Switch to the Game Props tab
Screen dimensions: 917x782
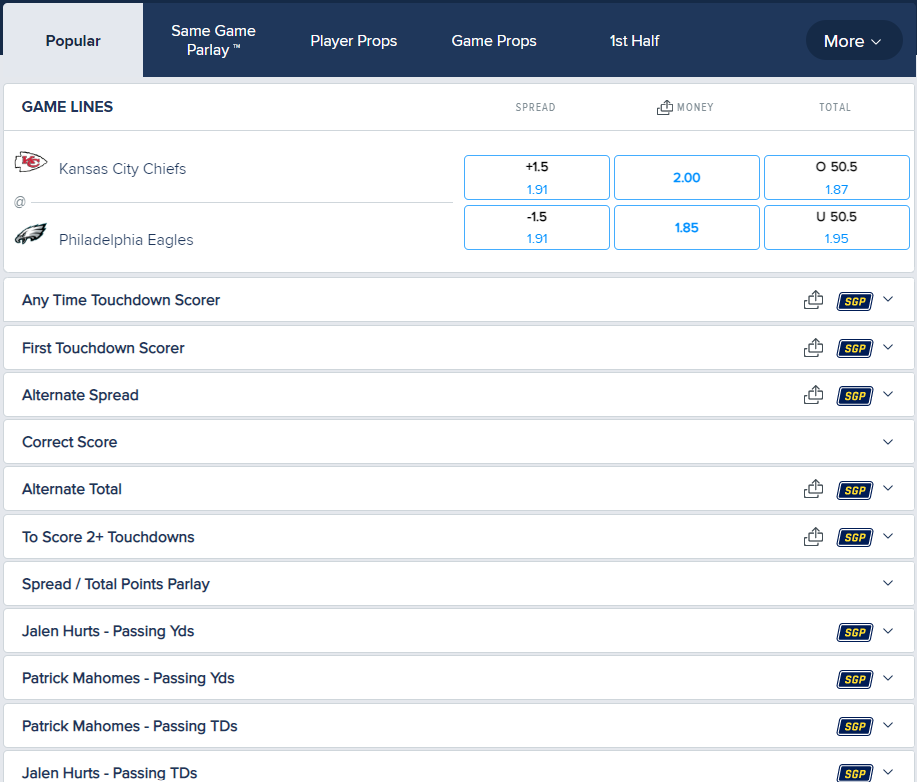[x=493, y=40]
